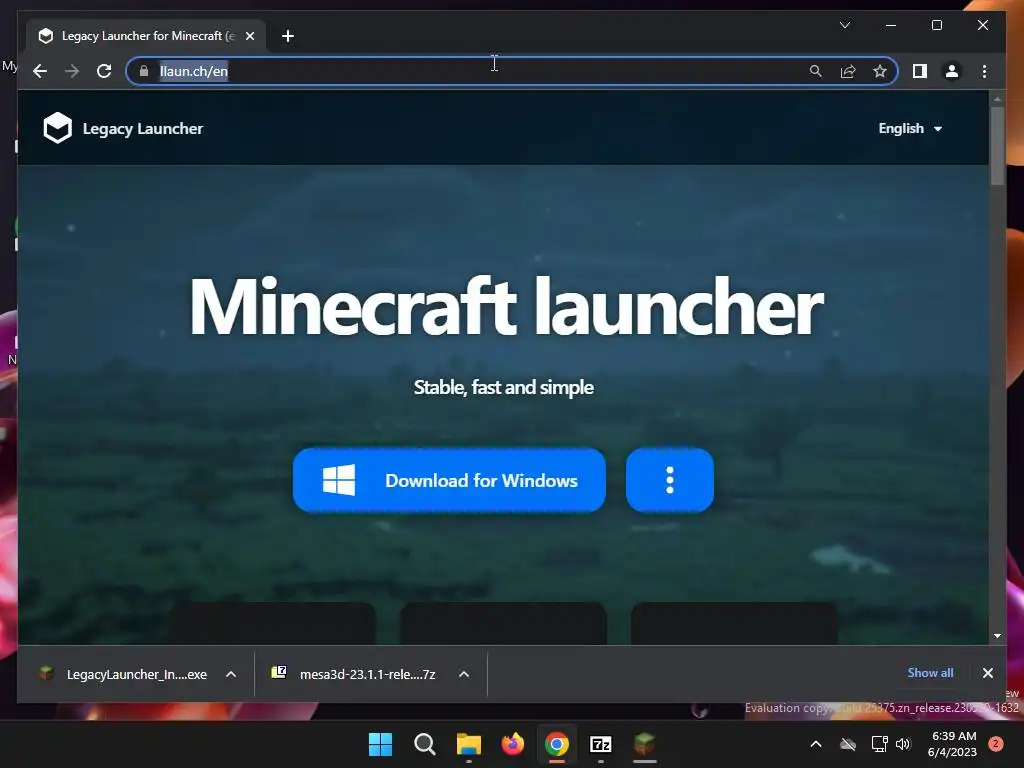Click the padlock site info icon
The width and height of the screenshot is (1024, 768).
(x=144, y=71)
